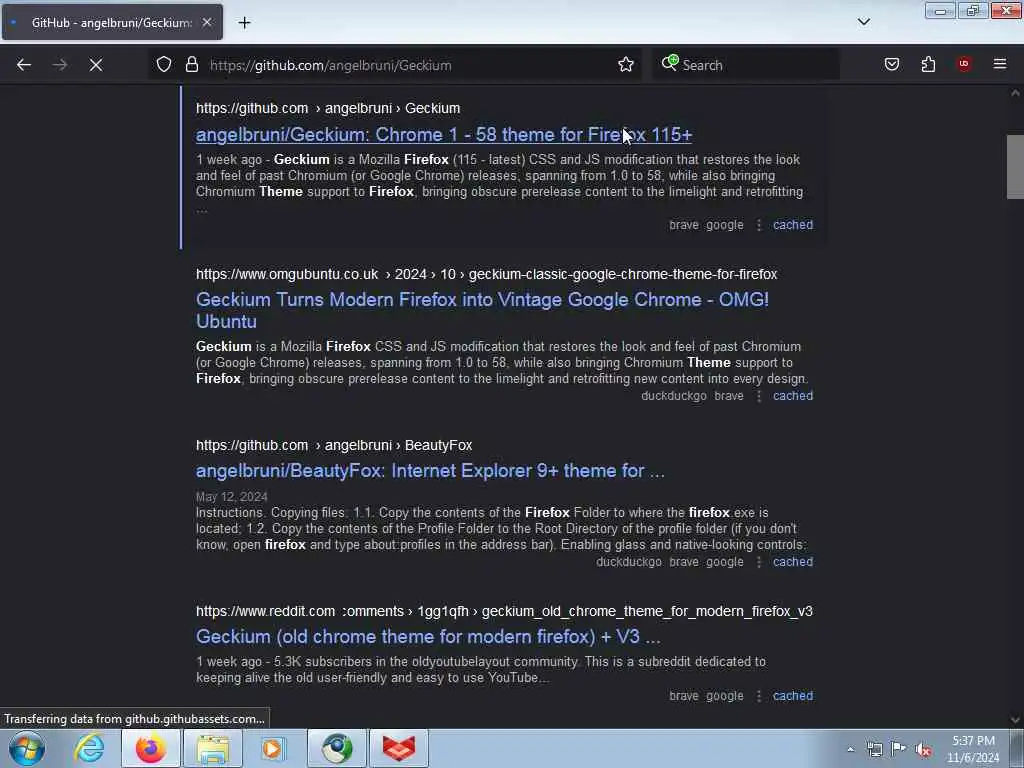The height and width of the screenshot is (768, 1024).
Task: Open the tracking protection shield icon
Action: coord(164,65)
